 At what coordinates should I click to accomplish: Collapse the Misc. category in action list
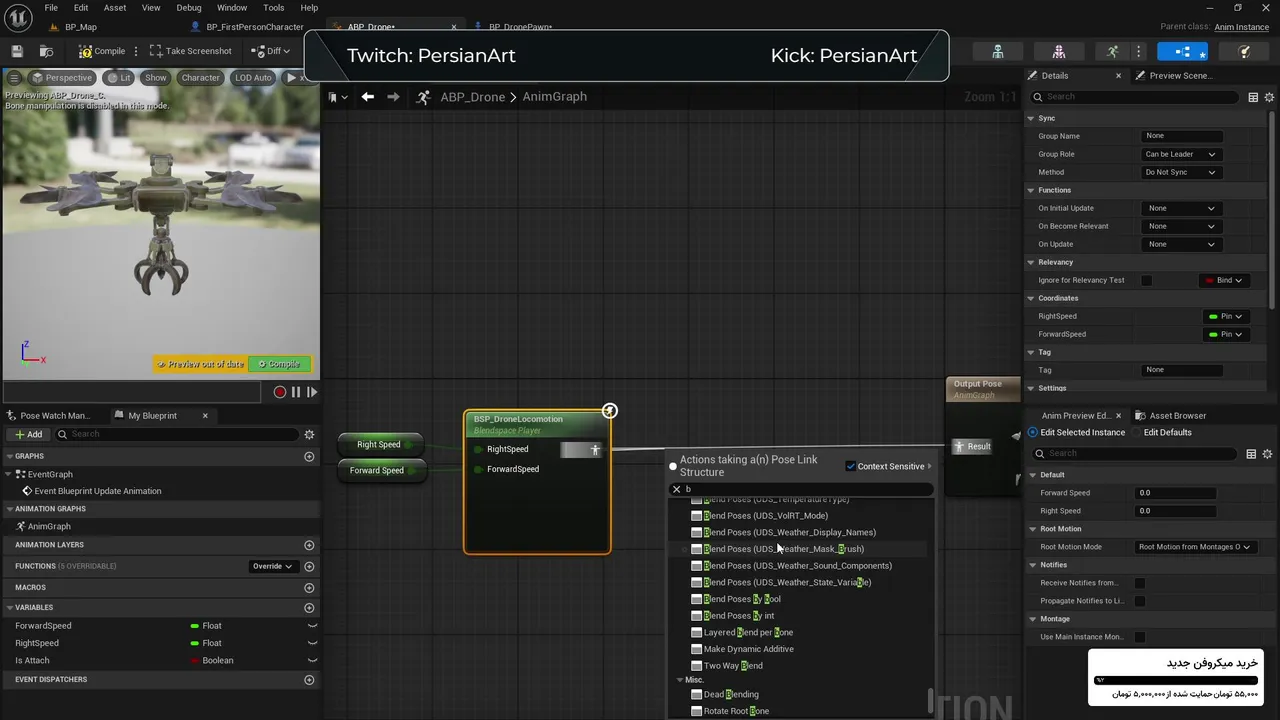coord(681,680)
